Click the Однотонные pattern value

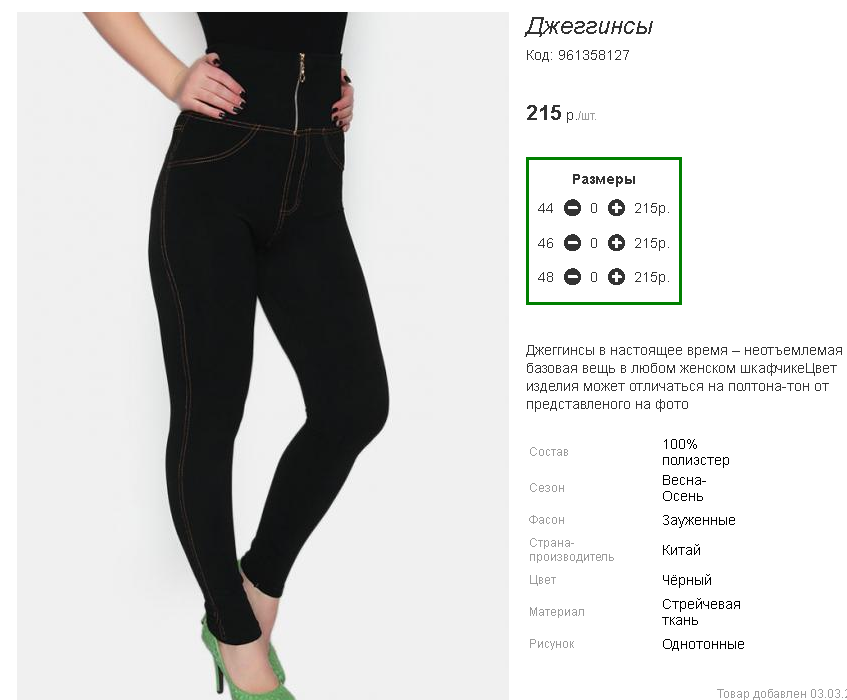[703, 644]
